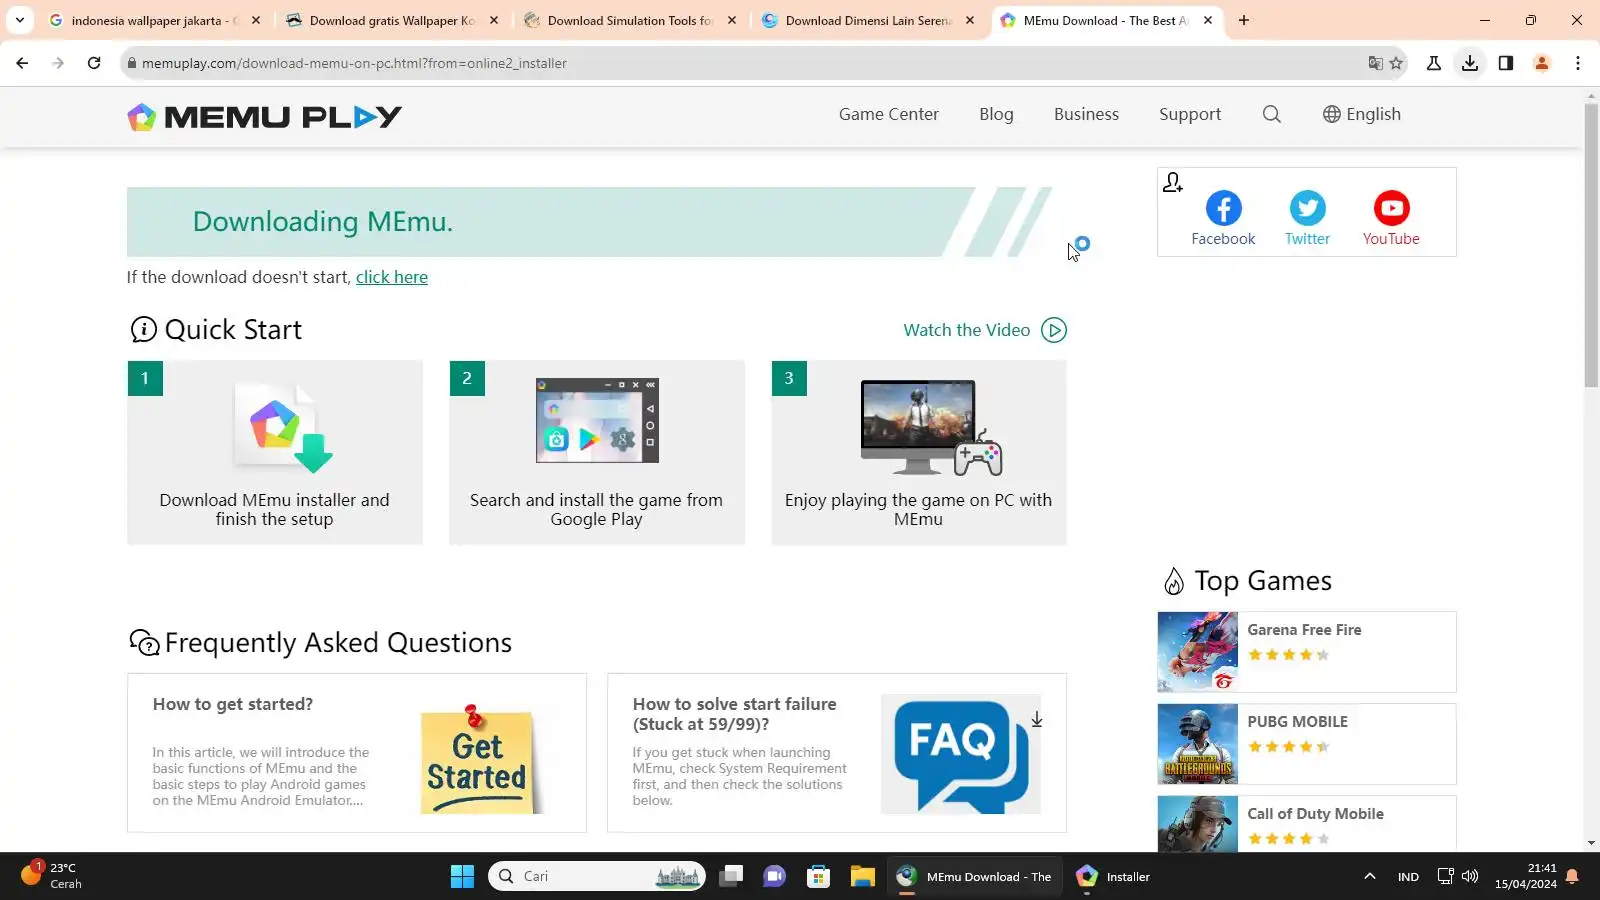Image resolution: width=1600 pixels, height=900 pixels.
Task: Open the weather widget on taskbar
Action: coord(52,876)
